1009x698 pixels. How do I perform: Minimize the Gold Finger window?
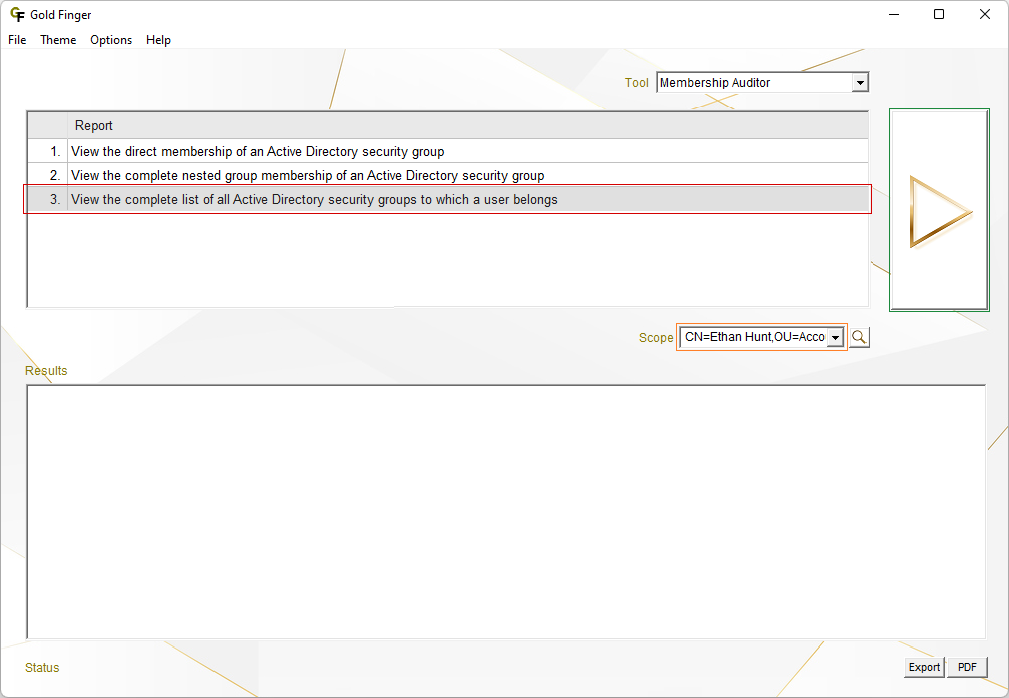(x=894, y=14)
